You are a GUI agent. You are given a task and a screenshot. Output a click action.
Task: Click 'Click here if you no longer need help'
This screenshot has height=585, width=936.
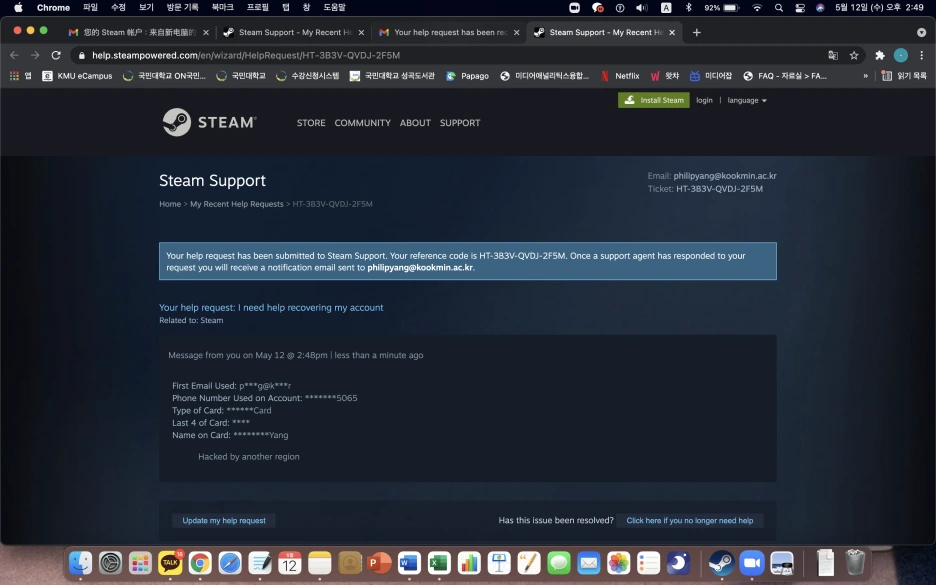tap(689, 521)
